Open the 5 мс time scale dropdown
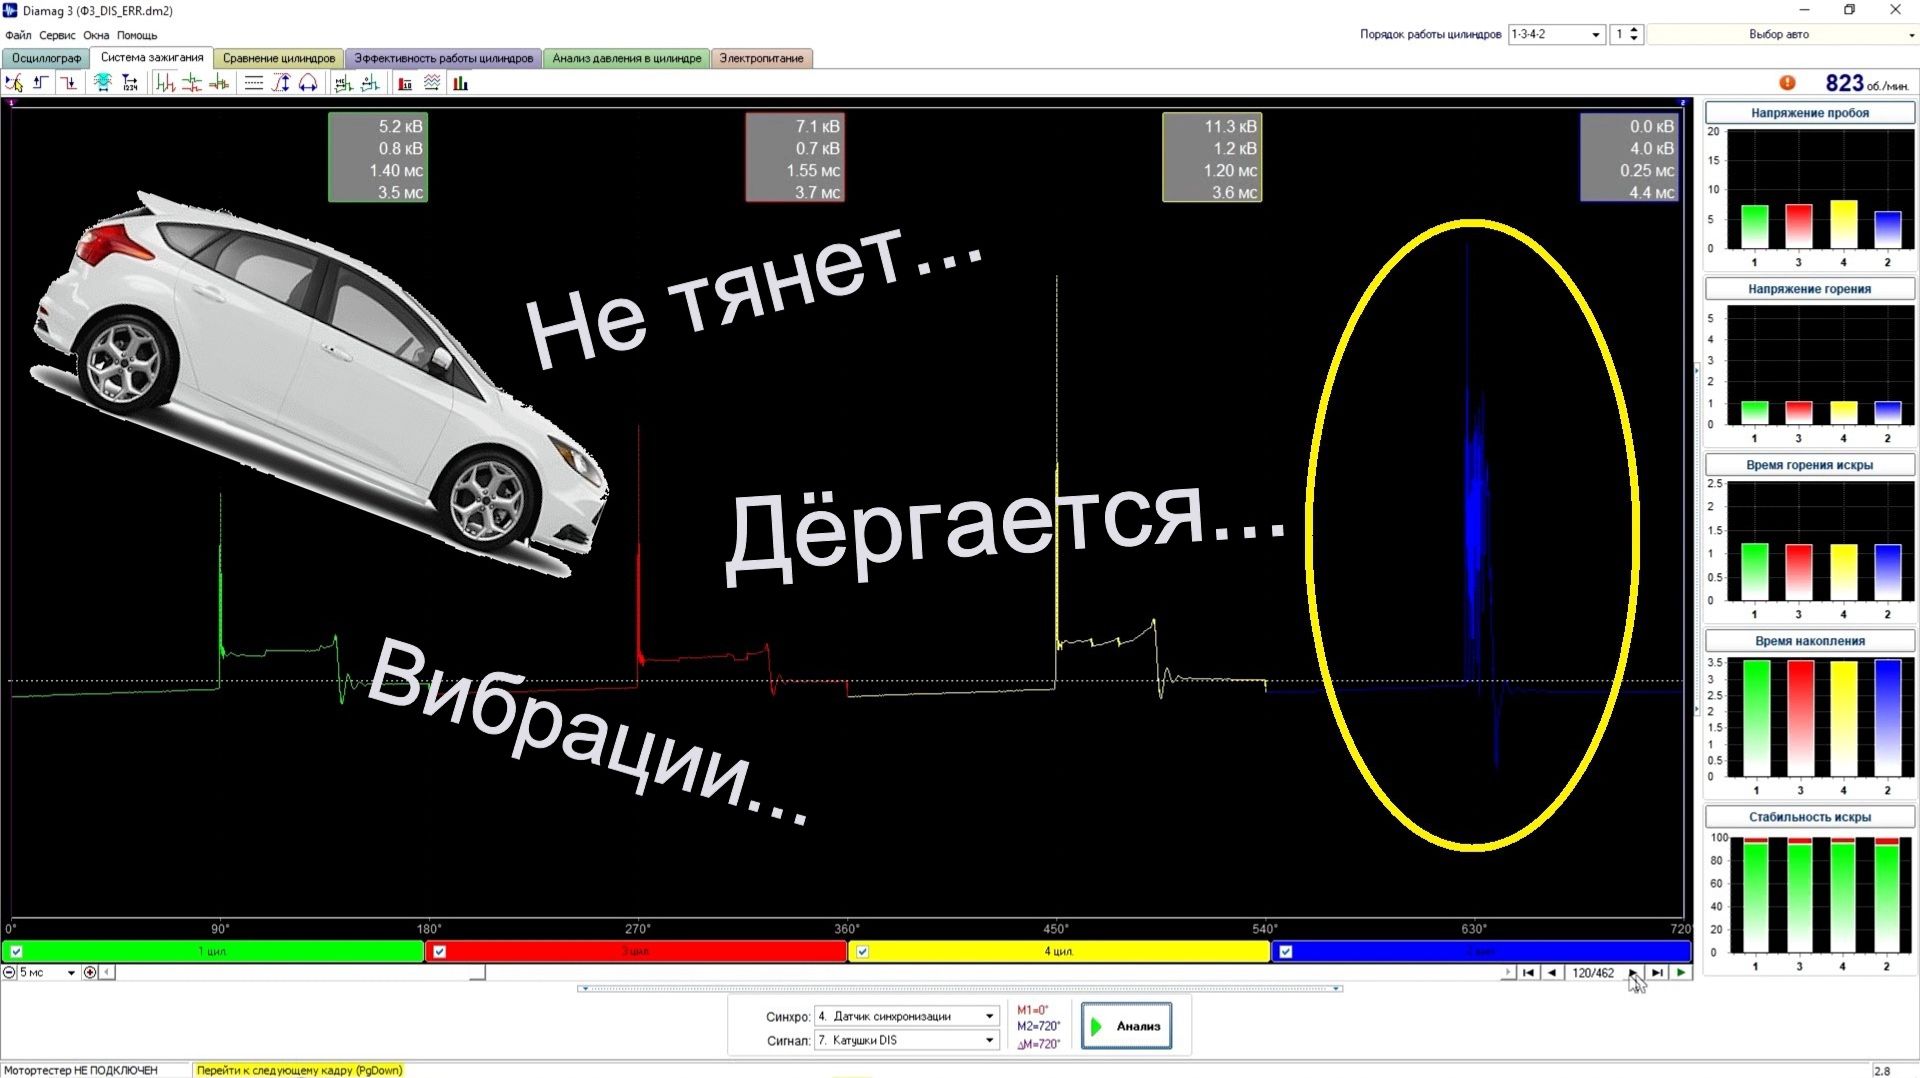The image size is (1920, 1078). coord(47,972)
